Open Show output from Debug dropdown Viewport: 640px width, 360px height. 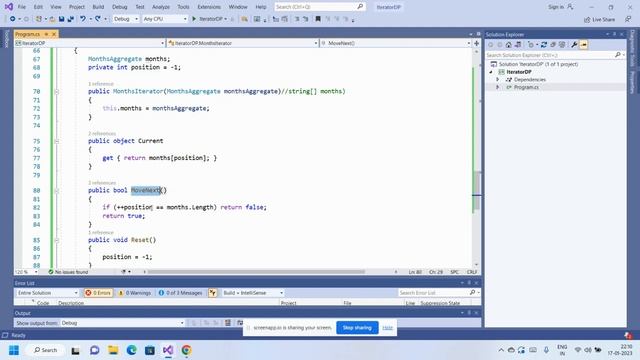coord(122,323)
